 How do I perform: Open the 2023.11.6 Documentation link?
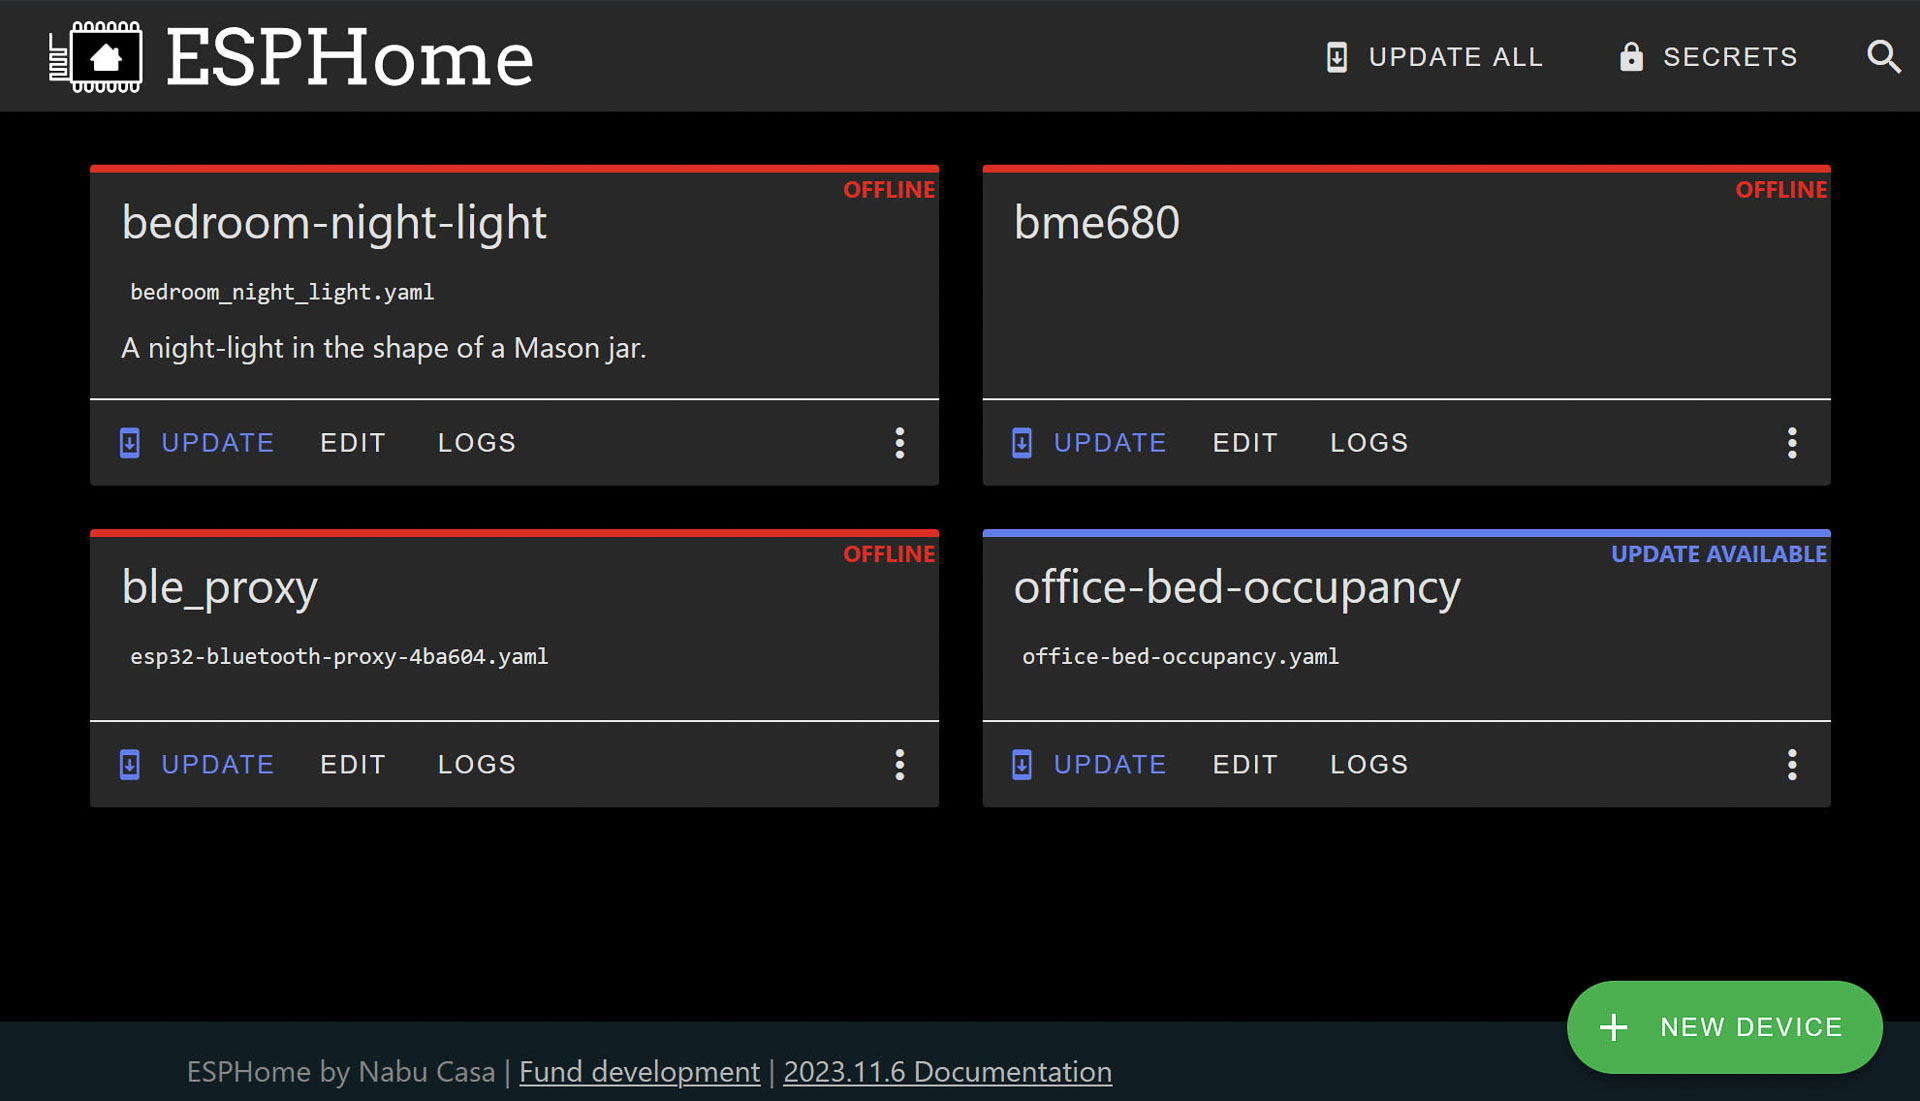point(946,1071)
